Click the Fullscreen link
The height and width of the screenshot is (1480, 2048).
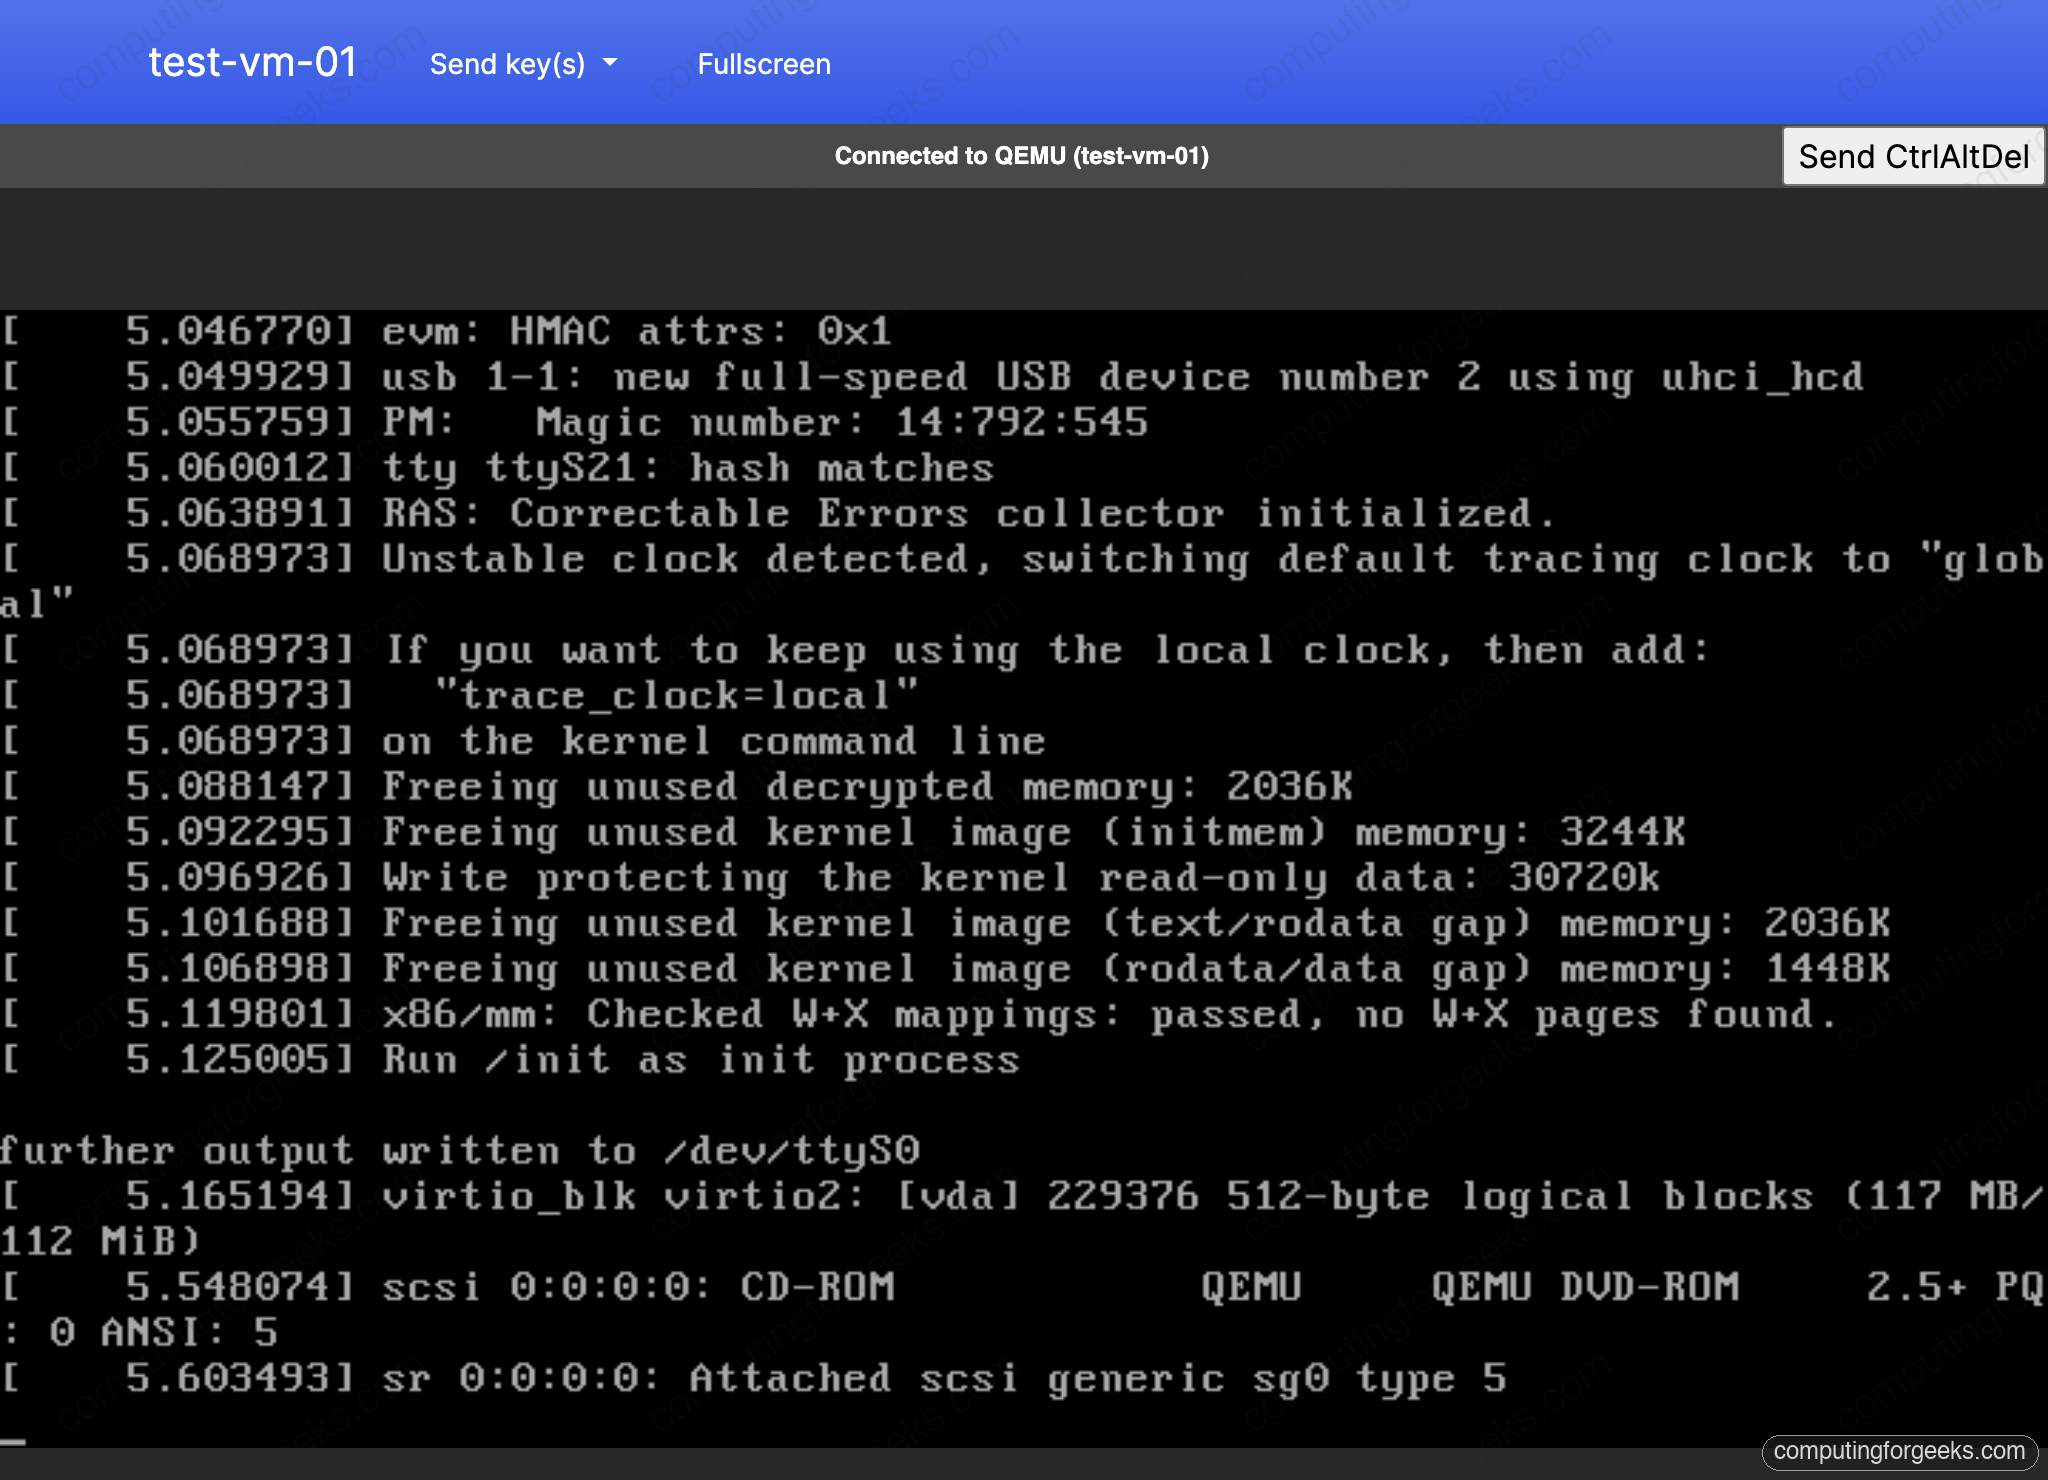pyautogui.click(x=764, y=64)
